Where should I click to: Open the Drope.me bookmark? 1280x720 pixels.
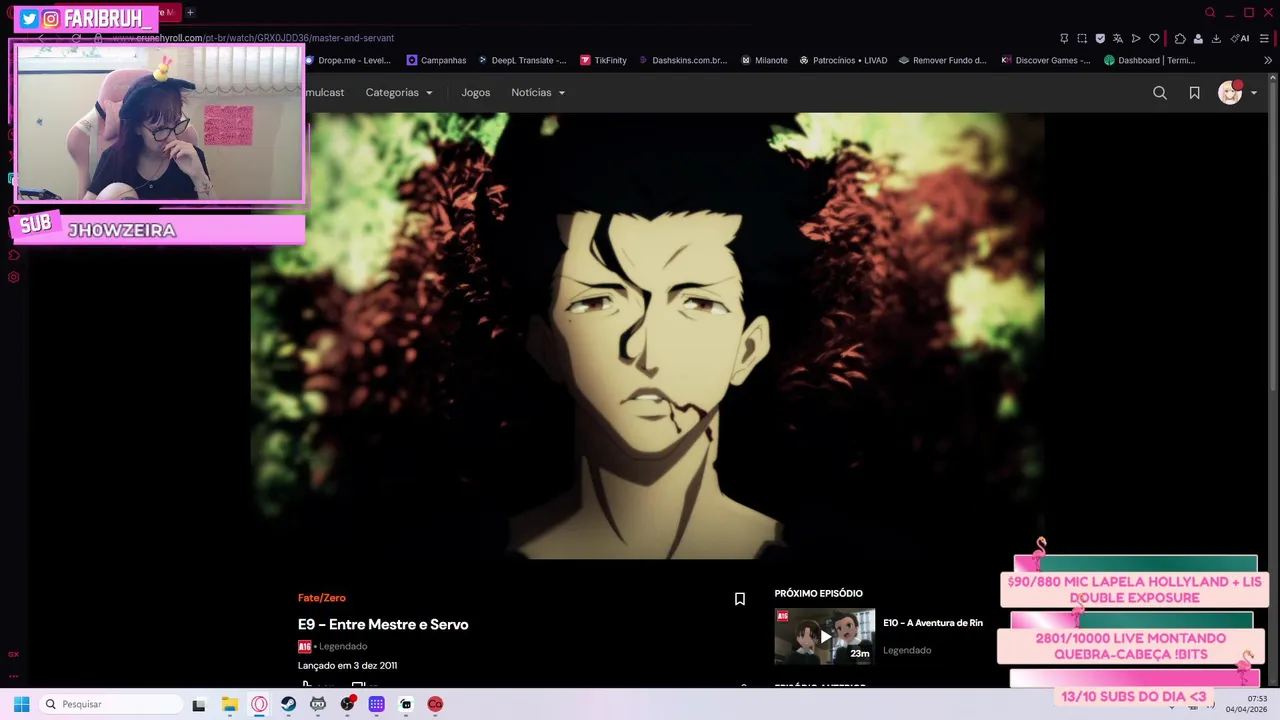coord(348,60)
